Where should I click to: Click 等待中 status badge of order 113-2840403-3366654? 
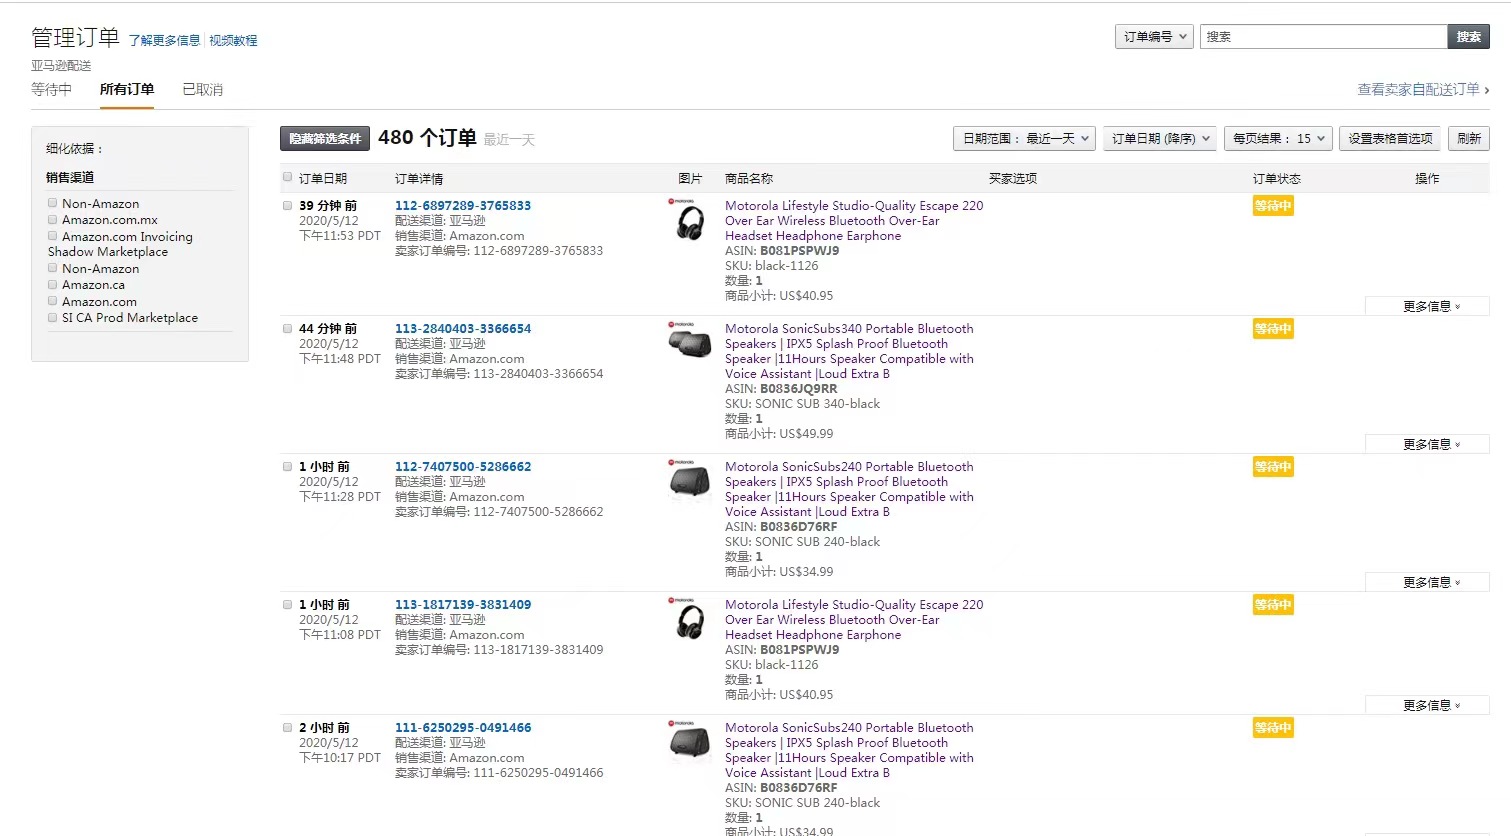click(x=1273, y=328)
